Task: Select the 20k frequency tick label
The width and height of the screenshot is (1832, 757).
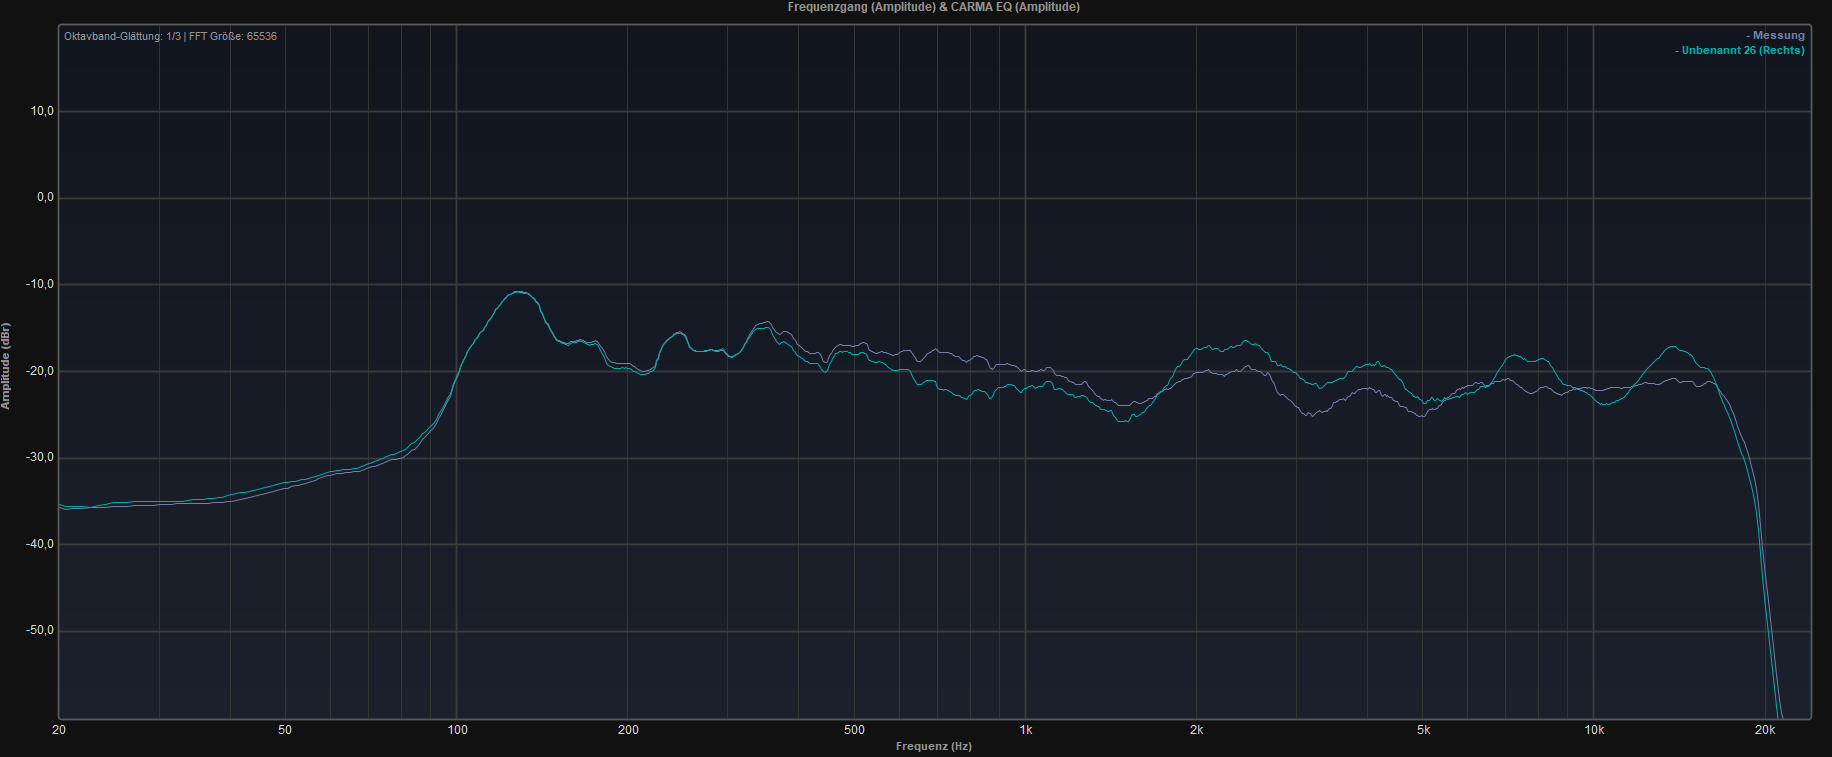Action: tap(1765, 730)
